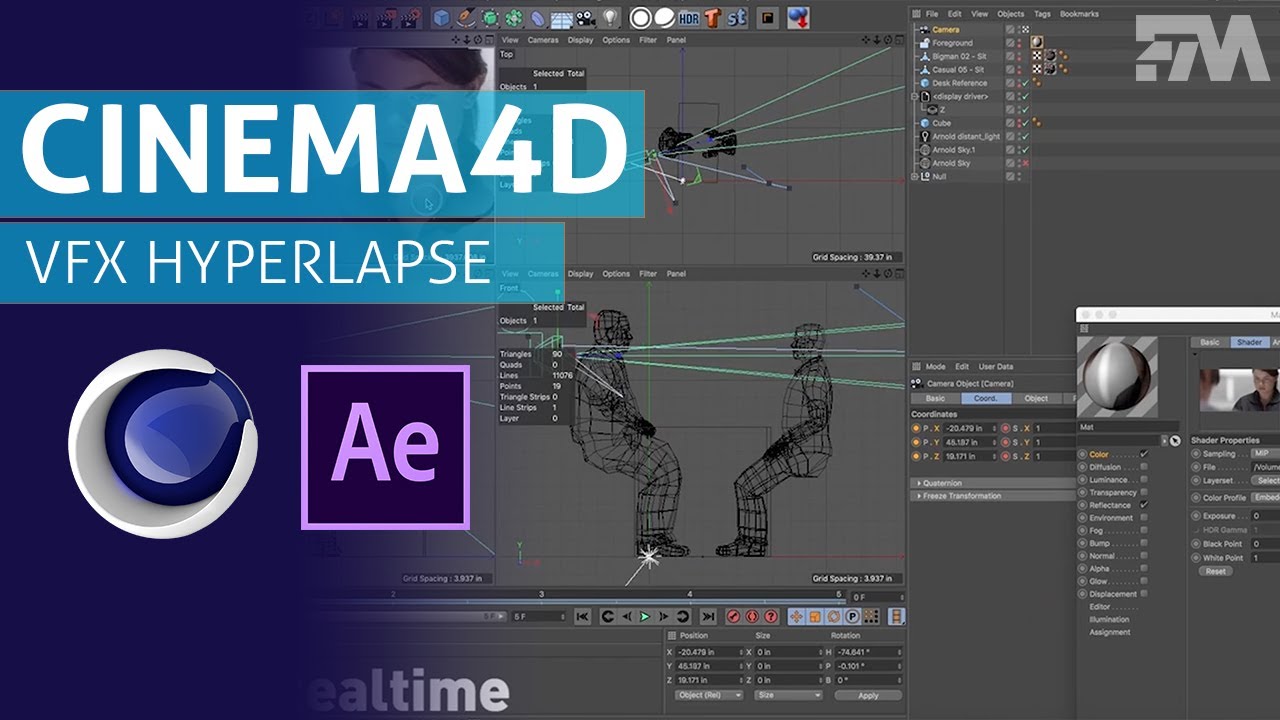The height and width of the screenshot is (720, 1280).
Task: Go to start of animation
Action: pos(582,616)
